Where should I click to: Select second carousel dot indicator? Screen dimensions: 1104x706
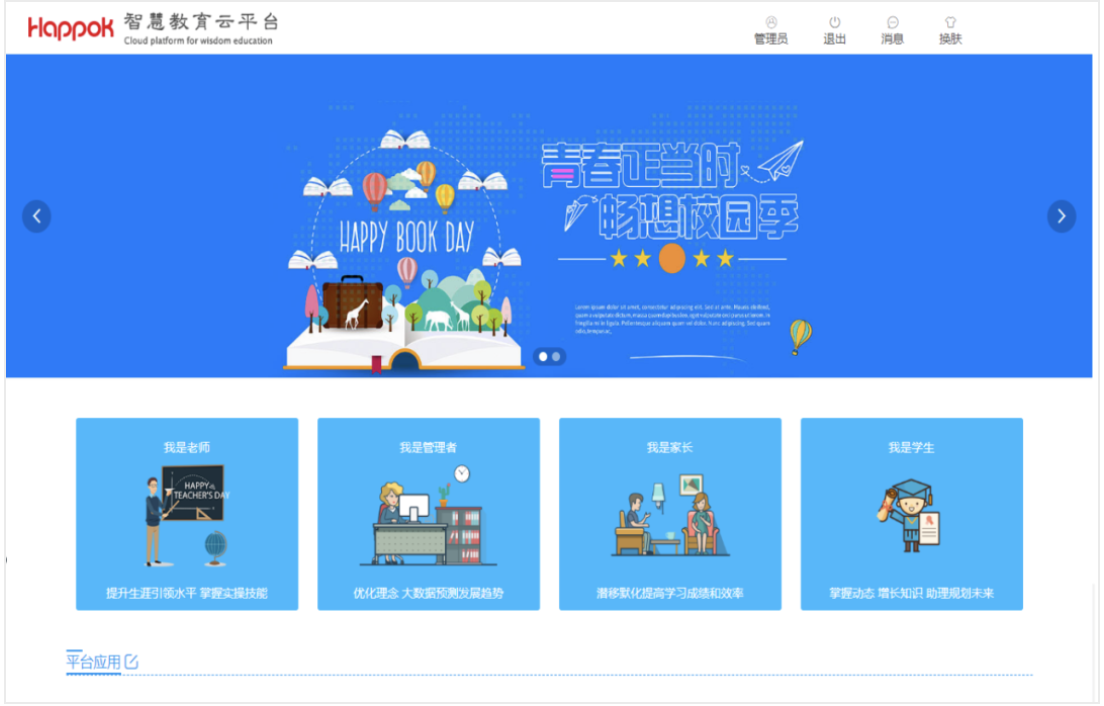(x=556, y=357)
